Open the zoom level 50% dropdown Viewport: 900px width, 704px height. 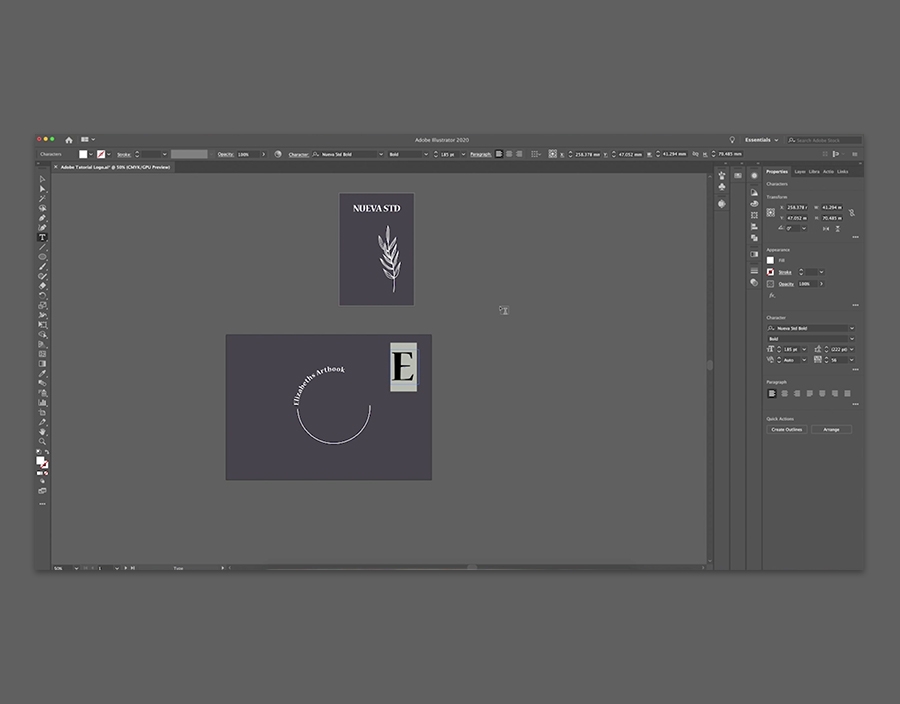point(76,568)
